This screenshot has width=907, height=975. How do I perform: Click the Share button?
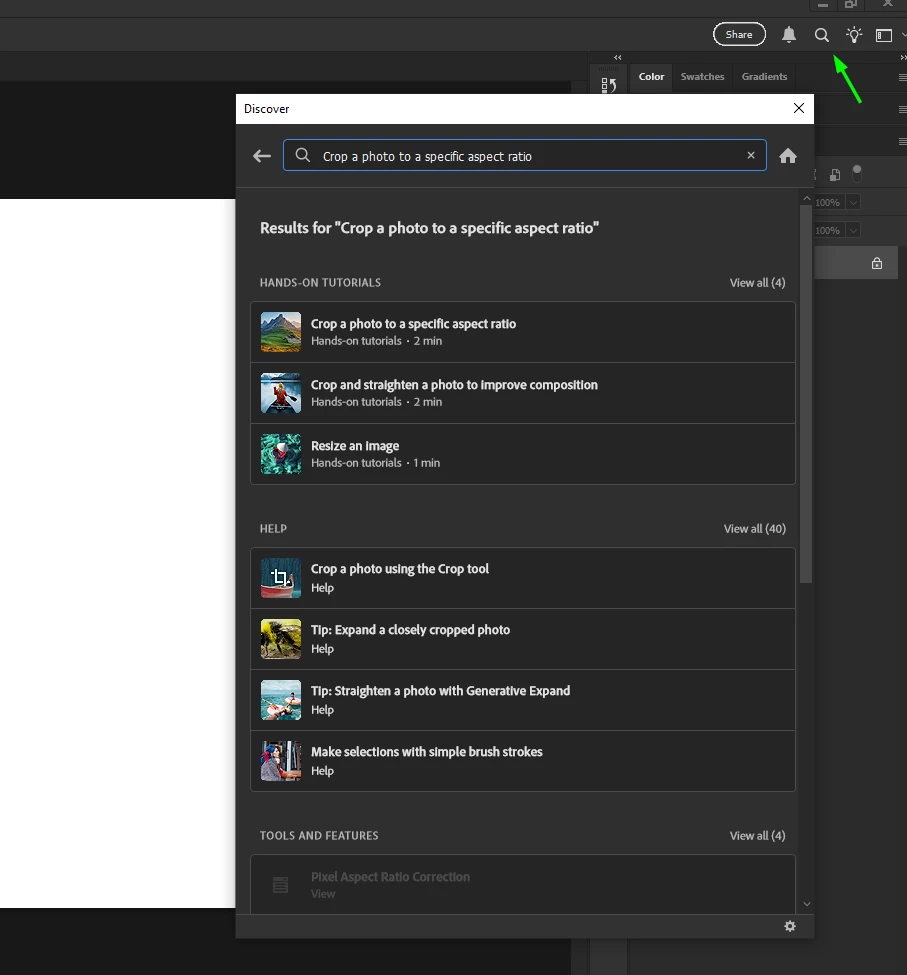739,34
